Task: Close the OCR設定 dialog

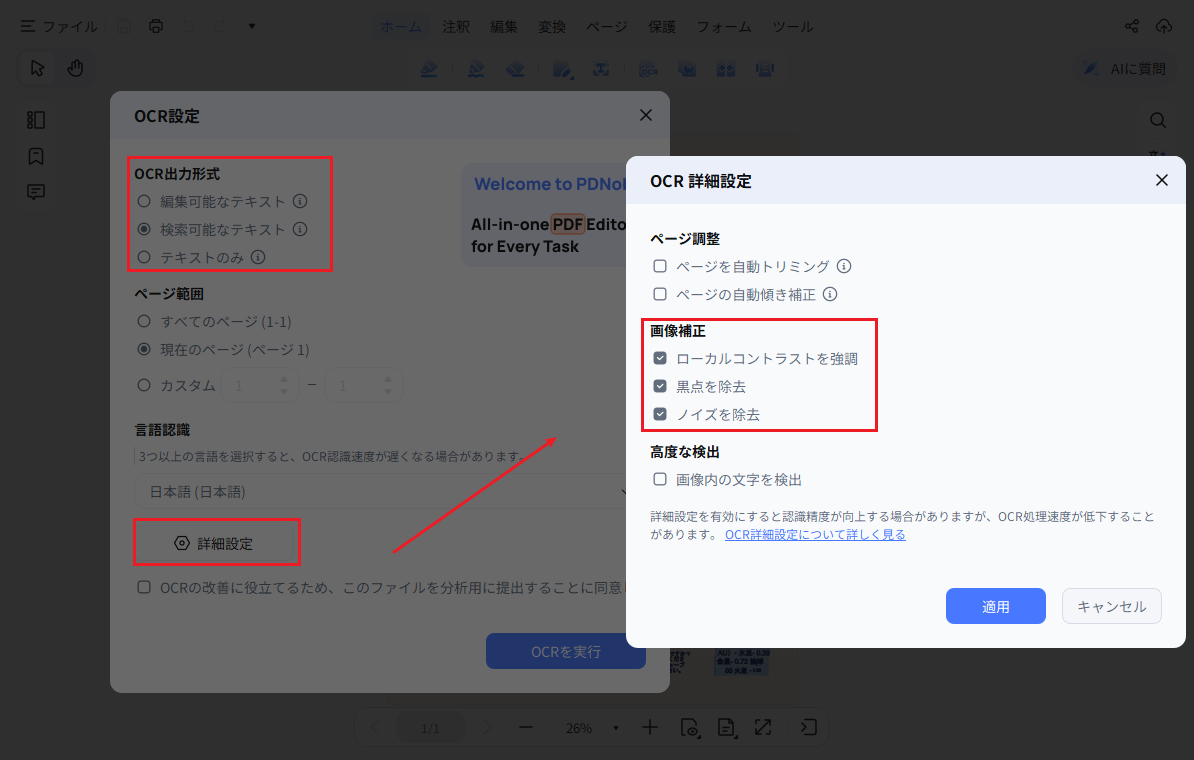Action: [646, 115]
